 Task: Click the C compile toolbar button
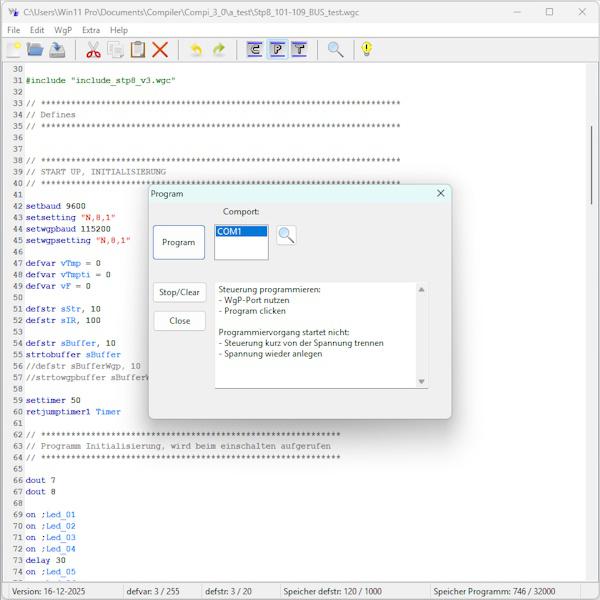click(255, 49)
